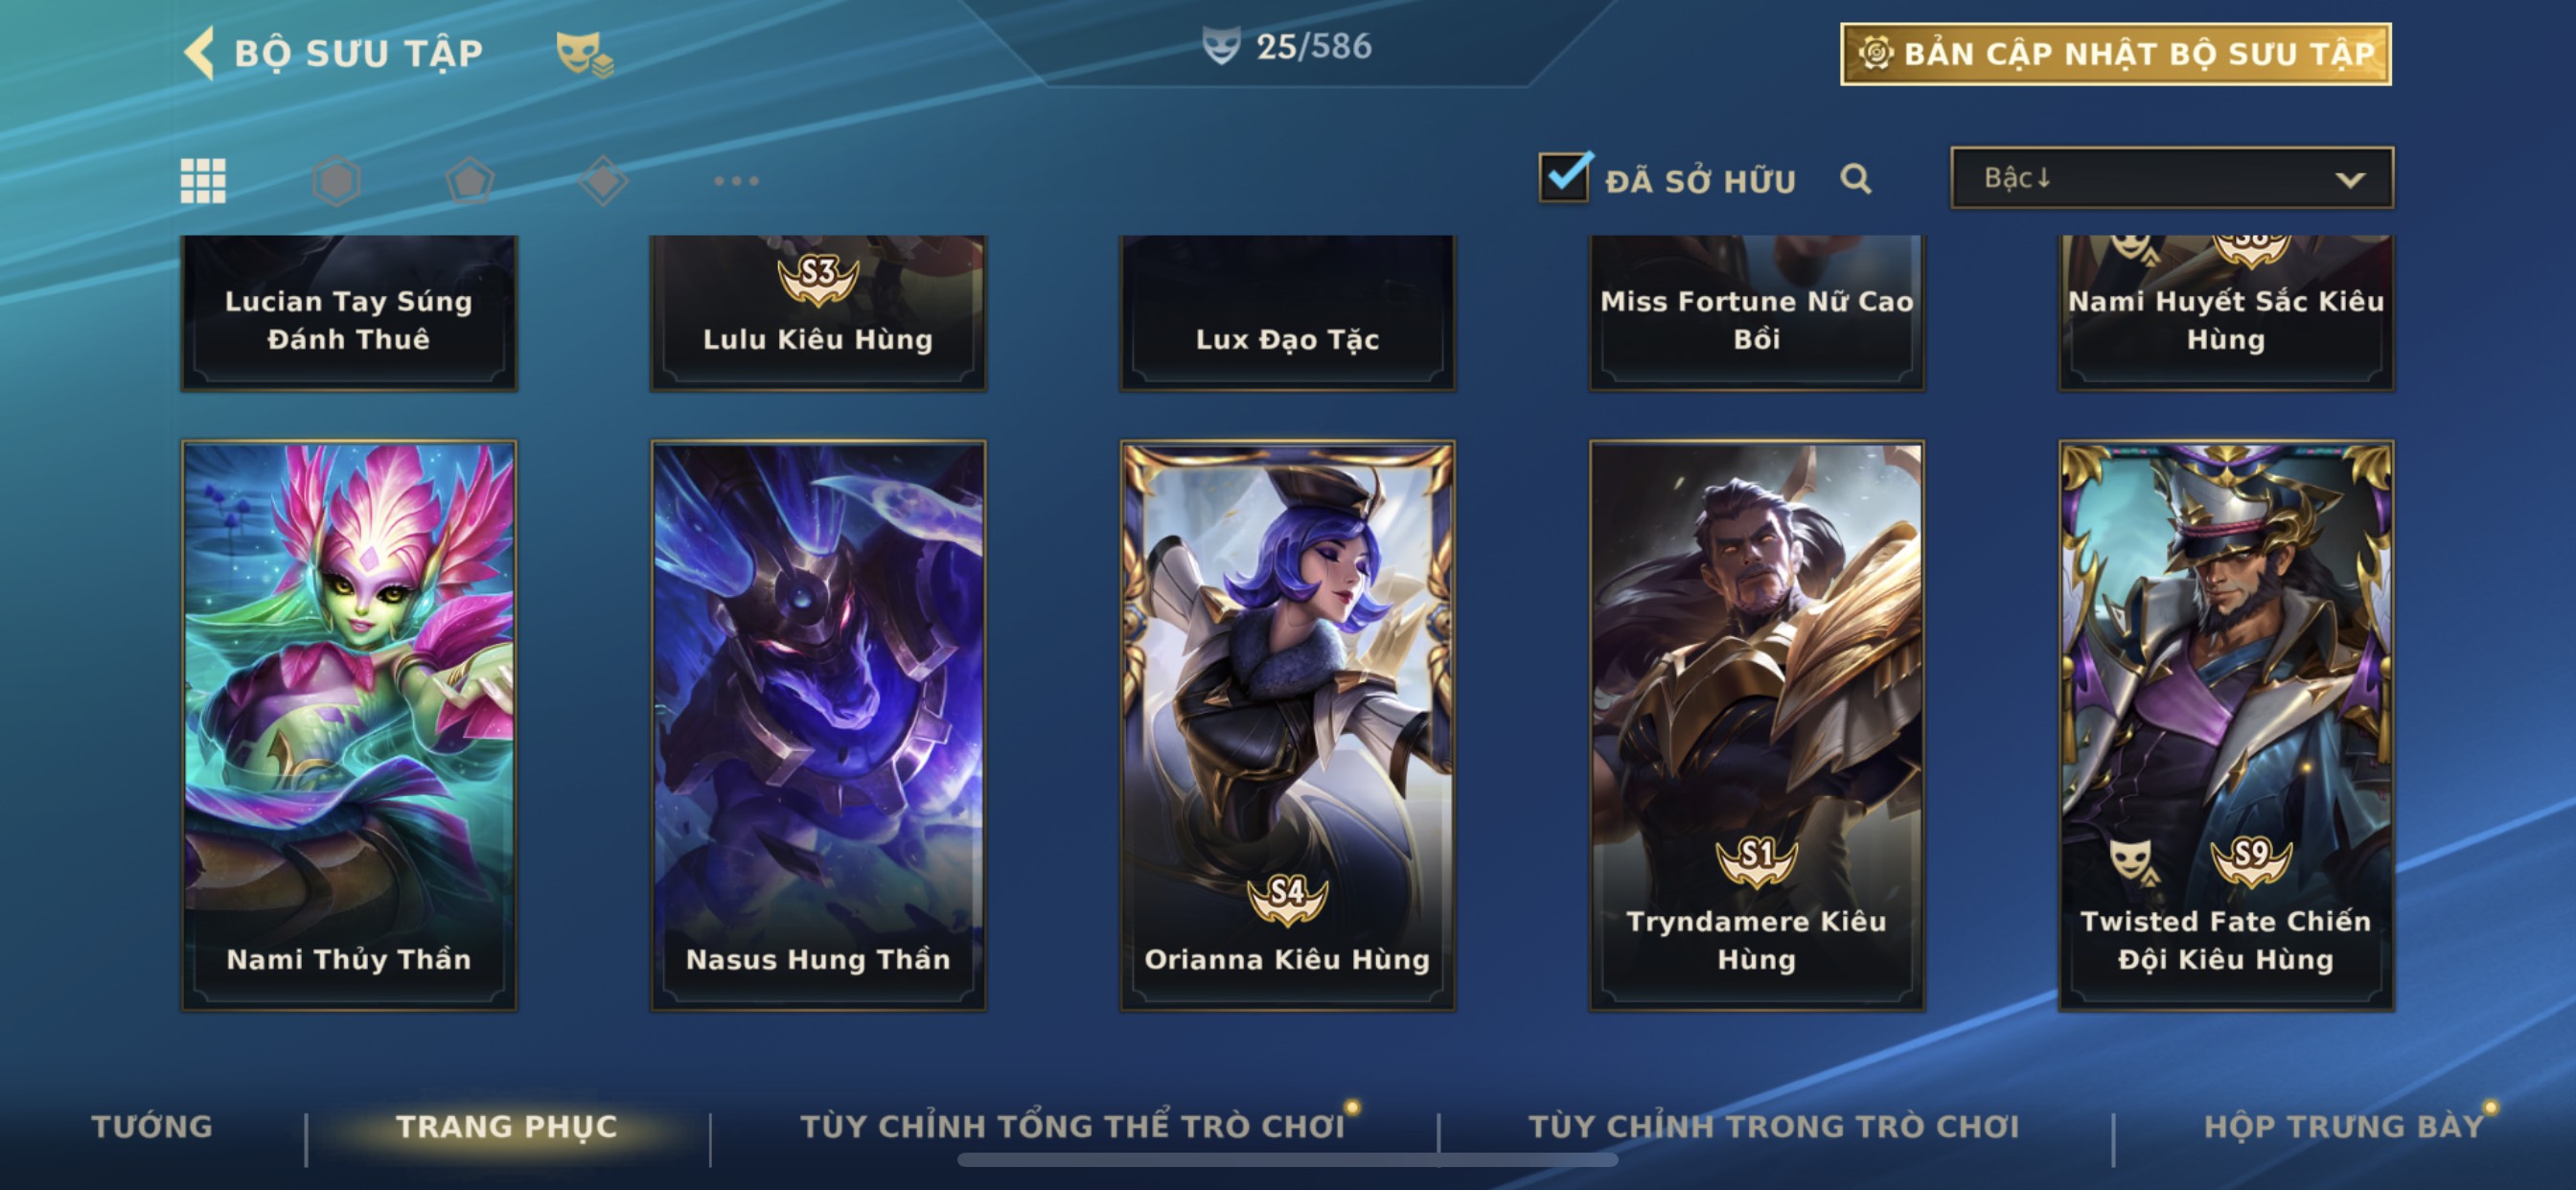Viewport: 2576px width, 1190px height.
Task: Open Tùy Chỉnh Tổng Thể Trò Chơi tab
Action: point(1072,1126)
